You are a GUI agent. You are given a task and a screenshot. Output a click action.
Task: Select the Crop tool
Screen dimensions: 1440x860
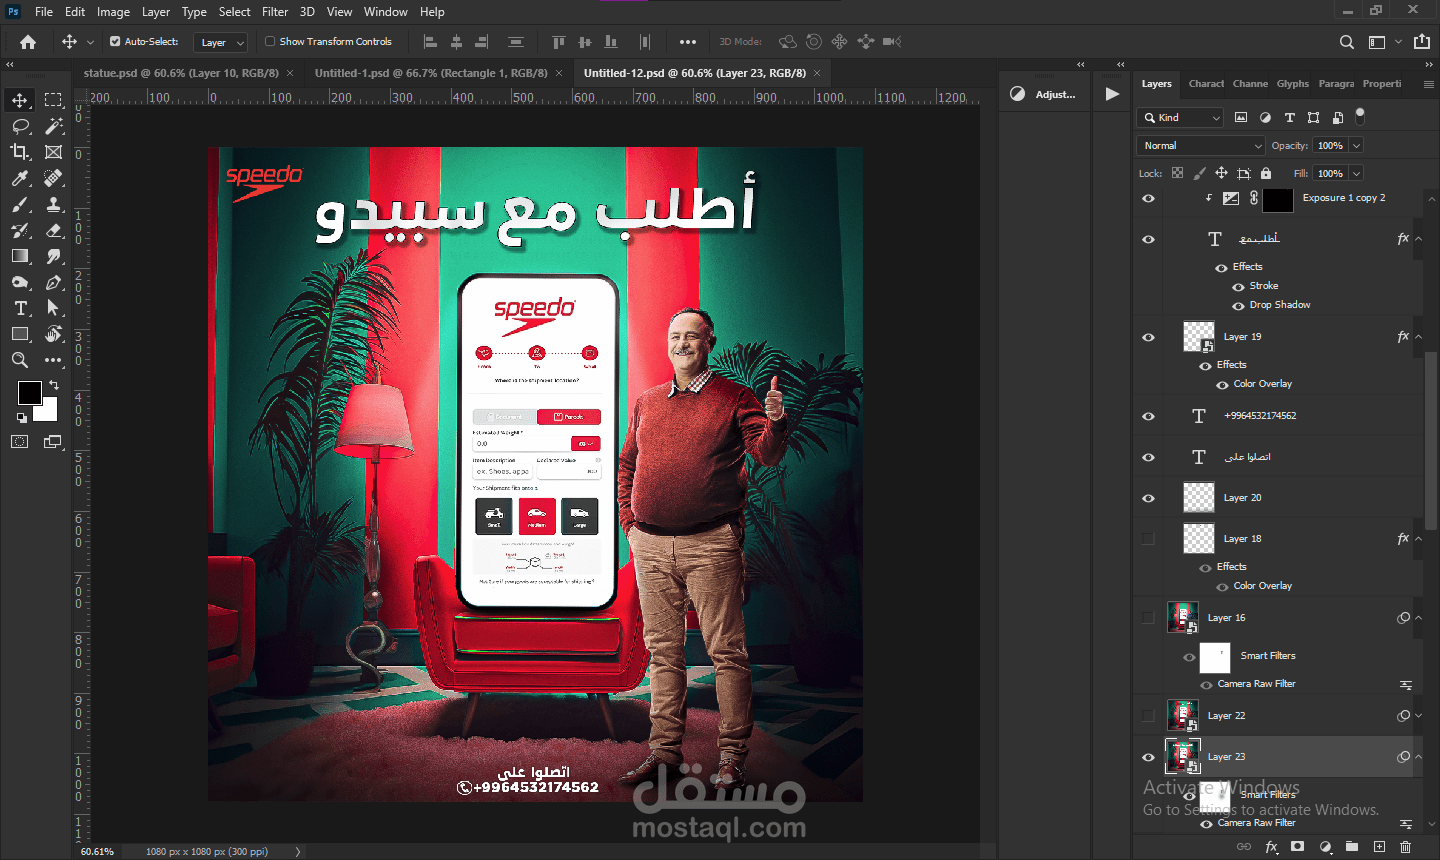point(20,152)
